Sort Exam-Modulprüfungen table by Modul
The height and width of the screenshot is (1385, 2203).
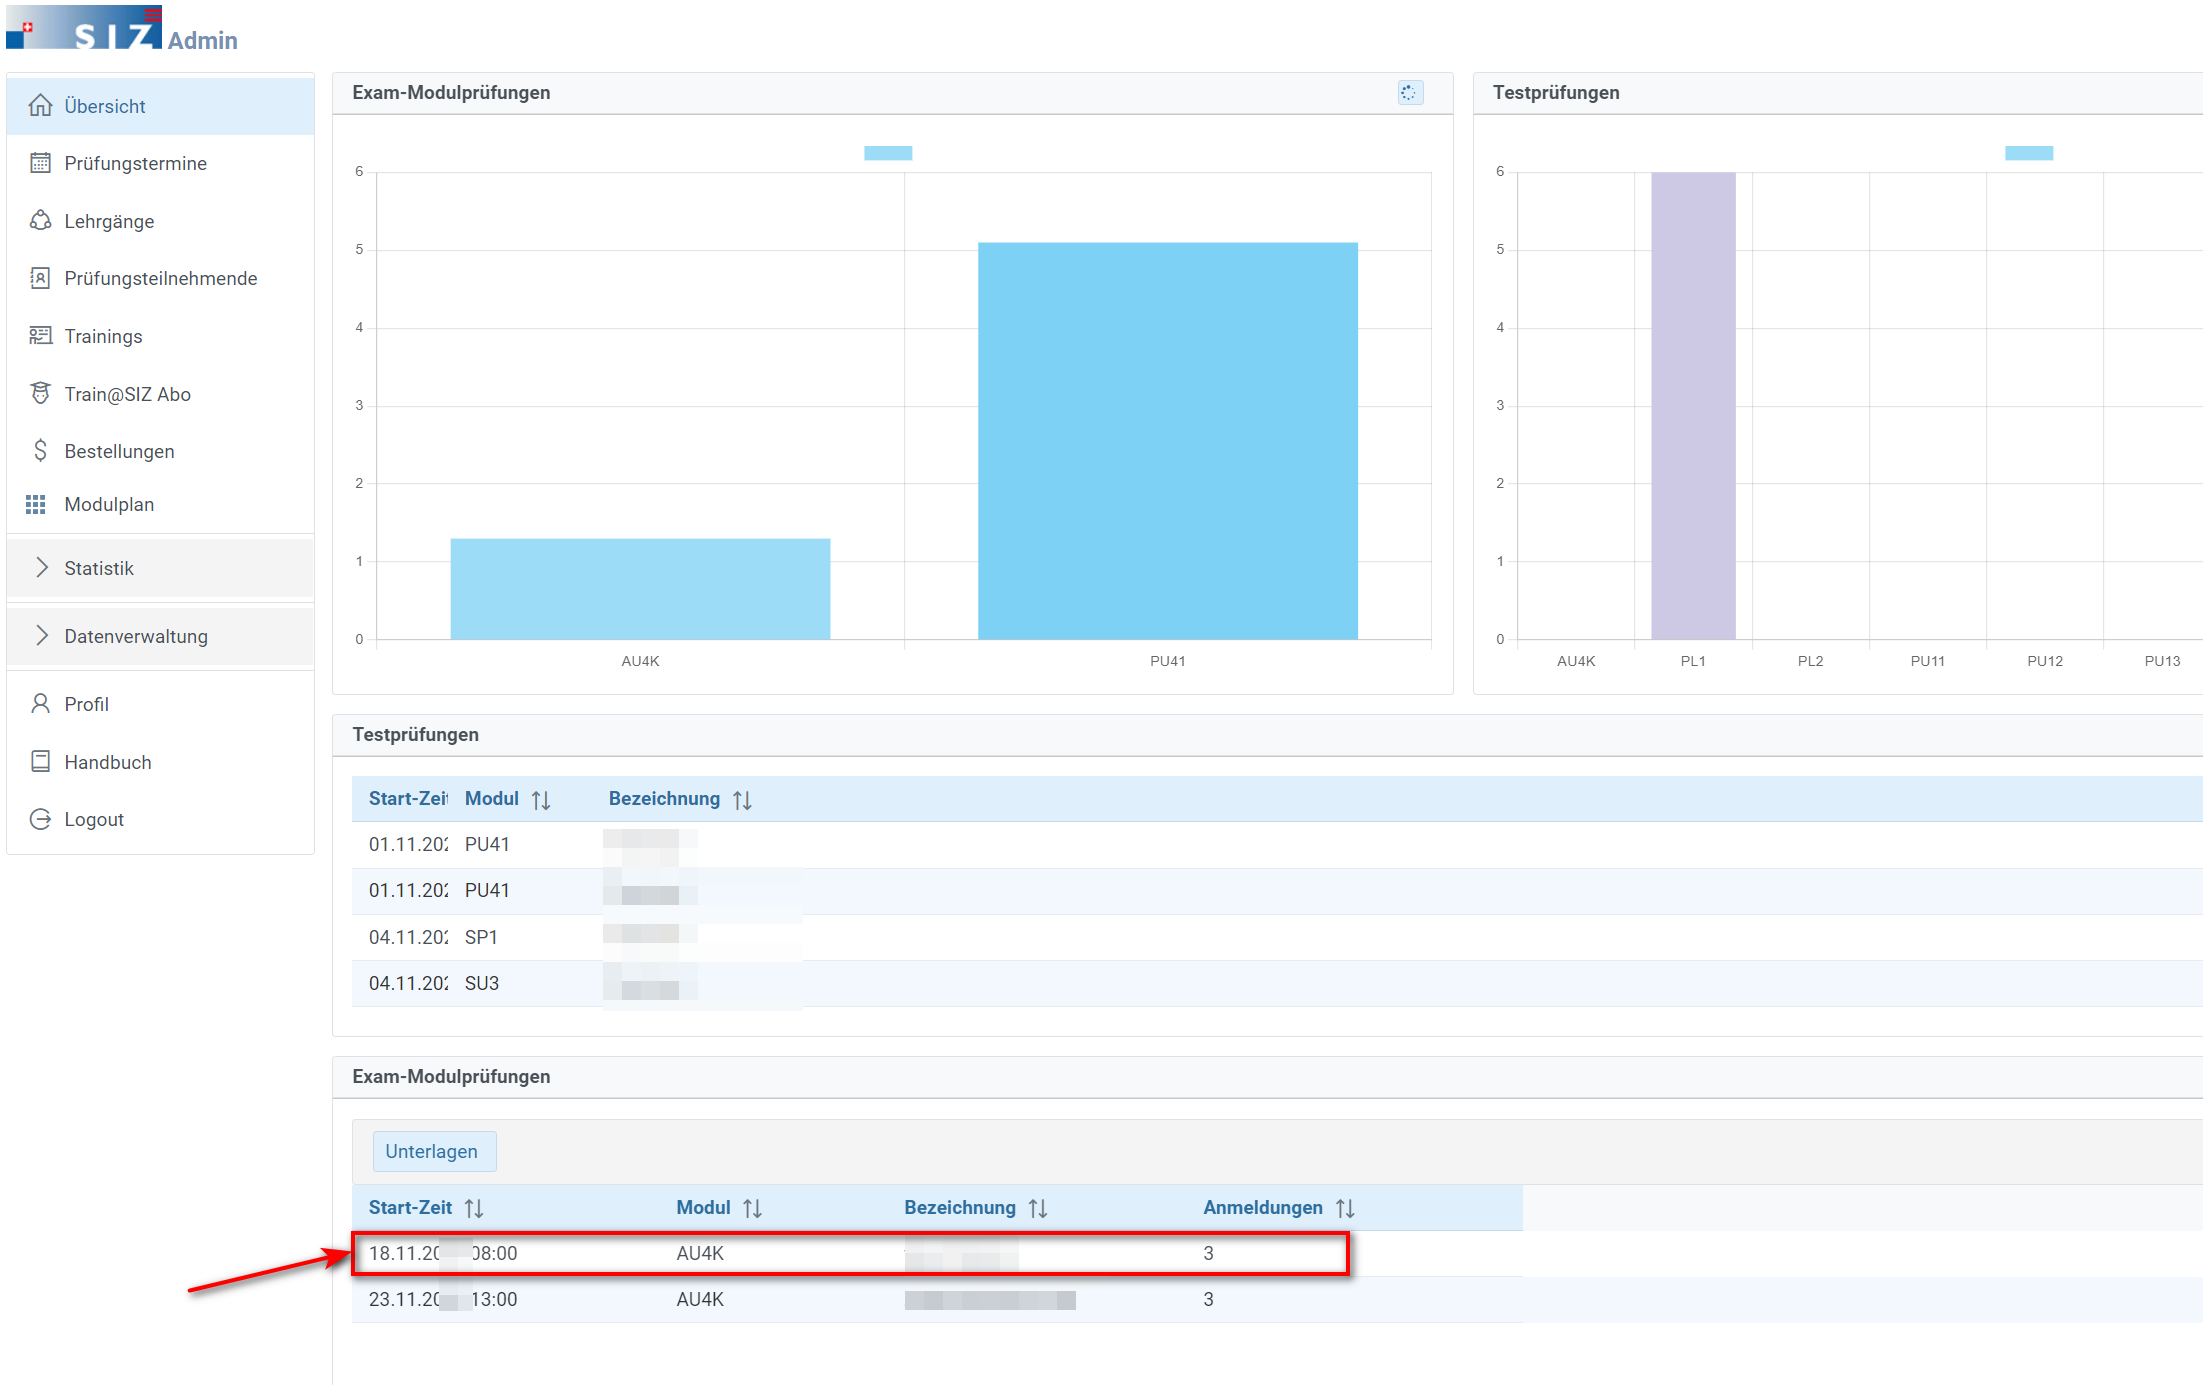pyautogui.click(x=753, y=1208)
